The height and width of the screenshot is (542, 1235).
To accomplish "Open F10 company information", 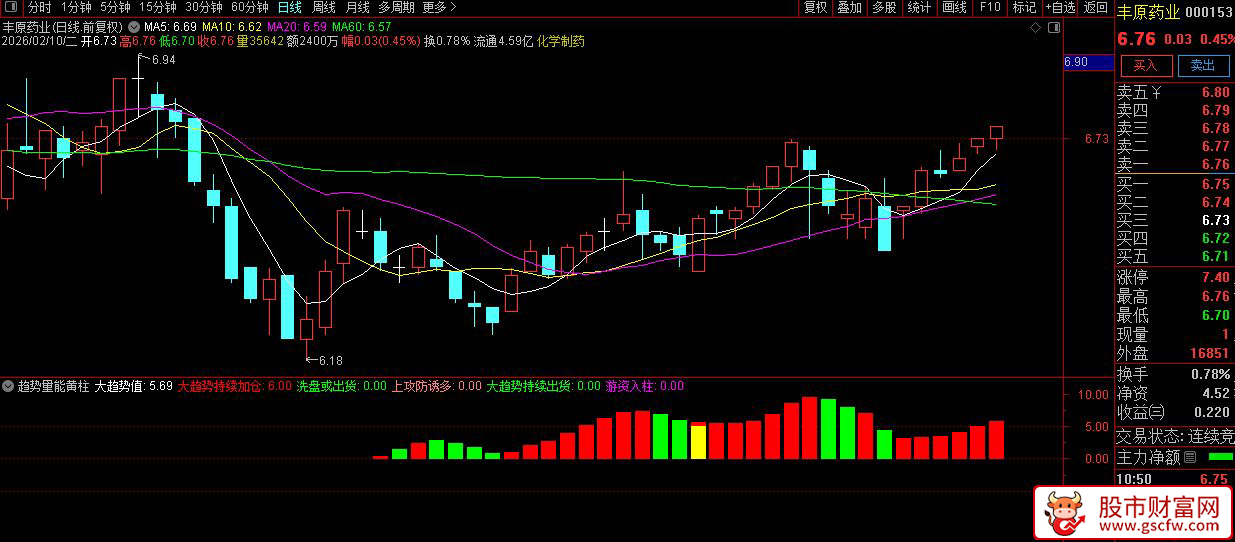I will pyautogui.click(x=990, y=7).
